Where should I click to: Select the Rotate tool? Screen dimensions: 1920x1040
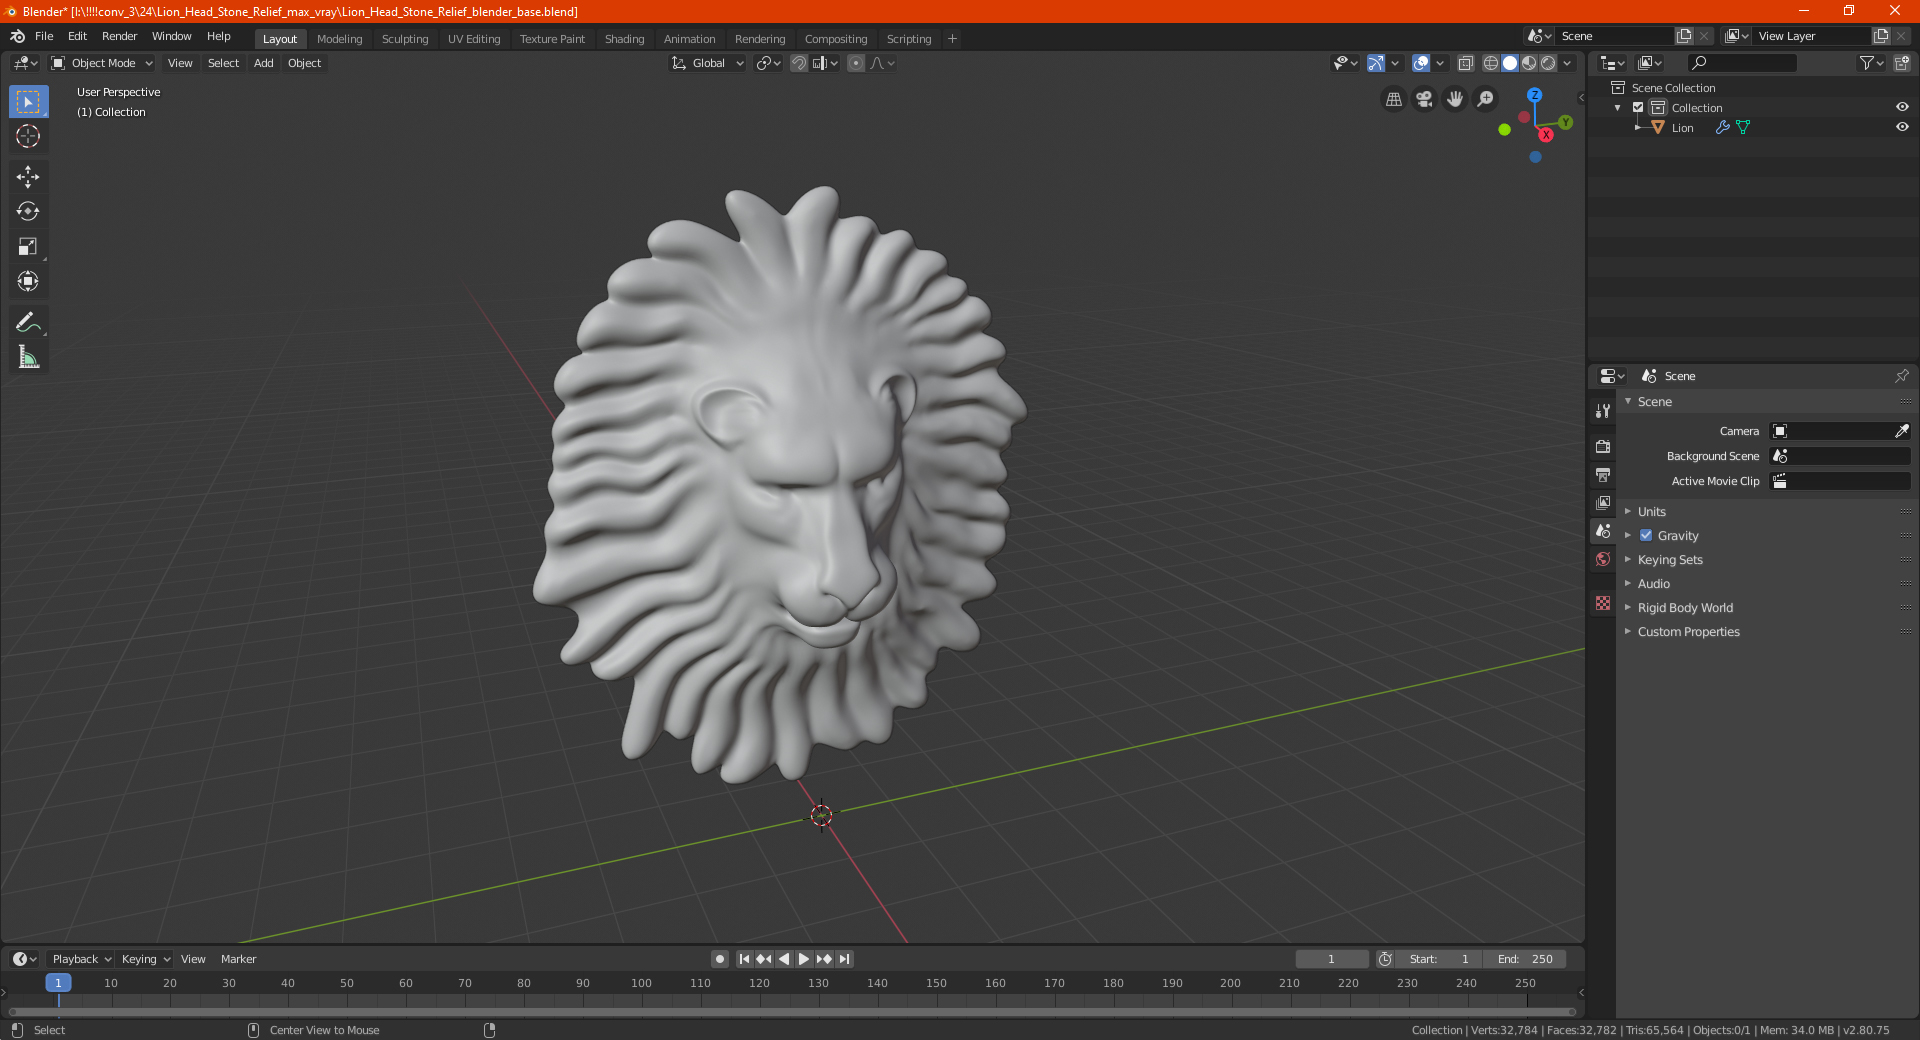pos(28,211)
